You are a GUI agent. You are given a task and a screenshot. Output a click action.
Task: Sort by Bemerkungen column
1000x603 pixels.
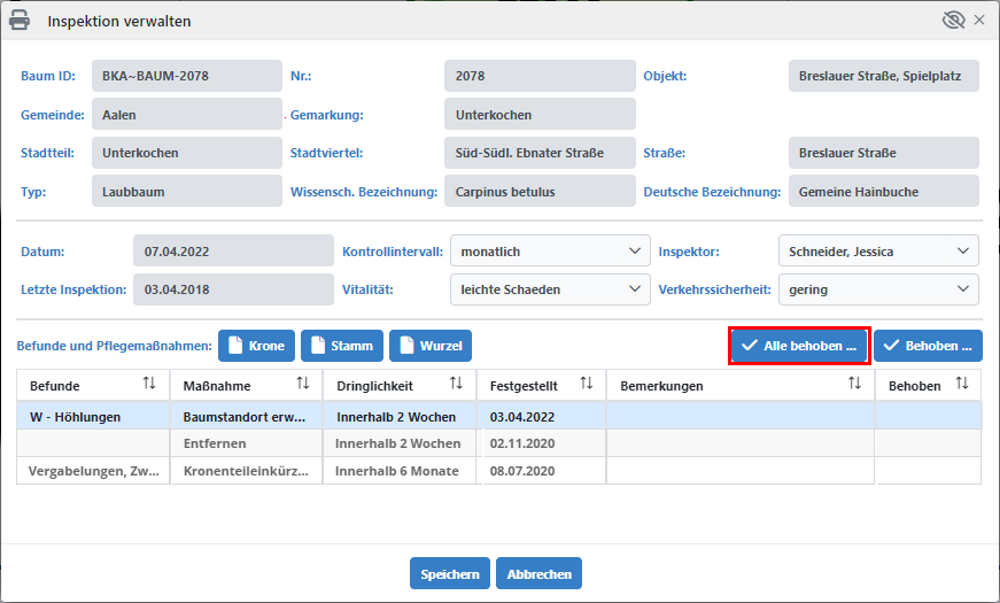pos(855,384)
